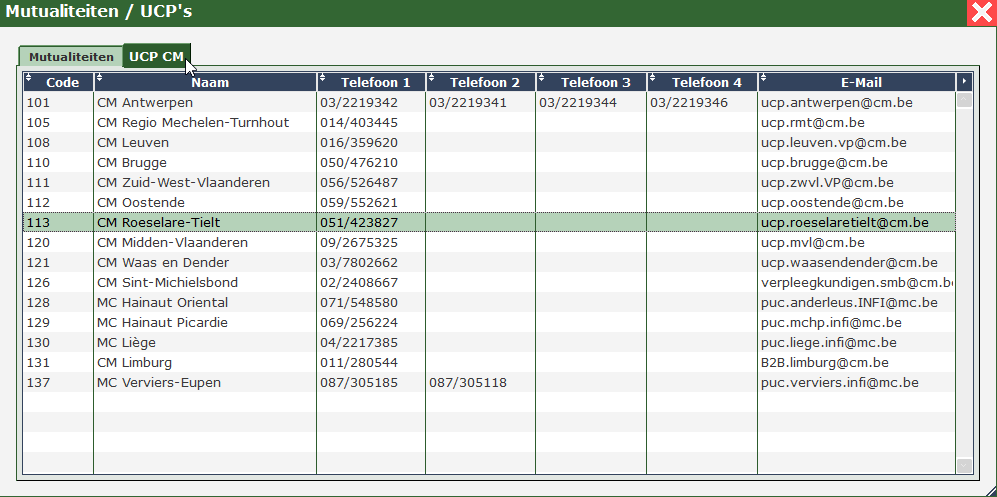Image resolution: width=997 pixels, height=497 pixels.
Task: Select the CM Brugge row
Action: coord(489,162)
